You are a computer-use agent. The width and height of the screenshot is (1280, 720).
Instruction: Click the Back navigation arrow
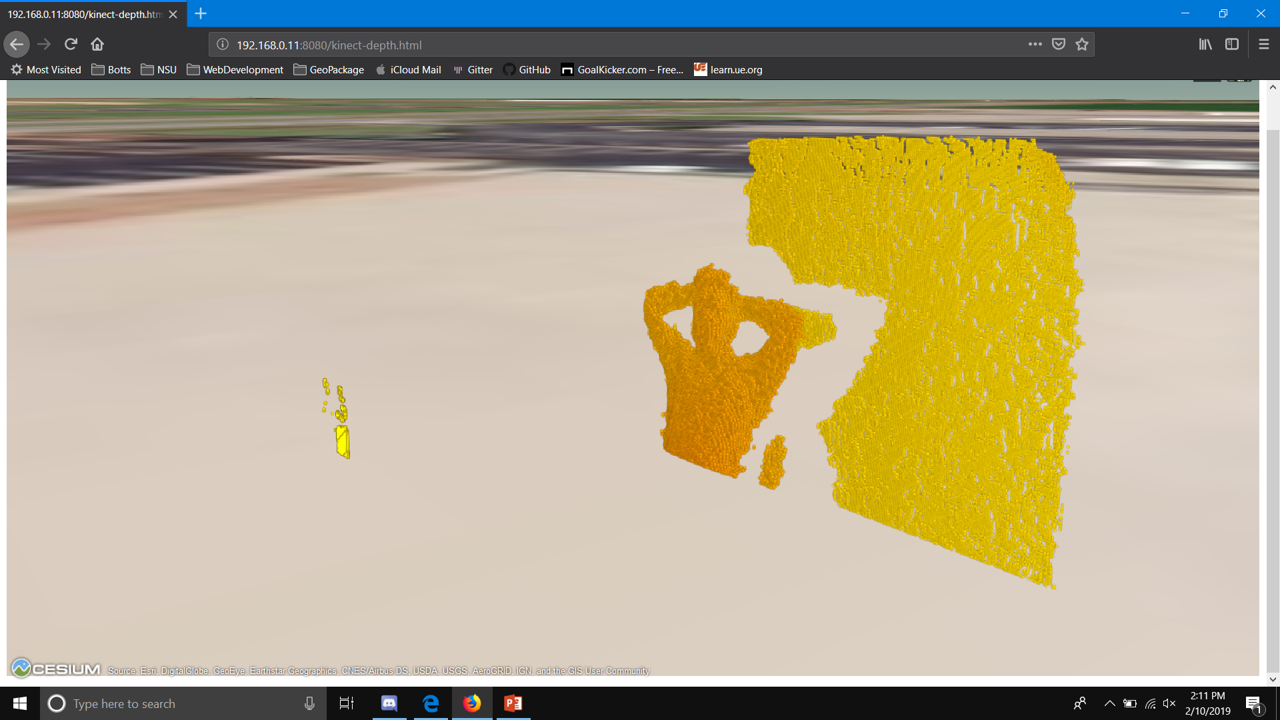16,44
